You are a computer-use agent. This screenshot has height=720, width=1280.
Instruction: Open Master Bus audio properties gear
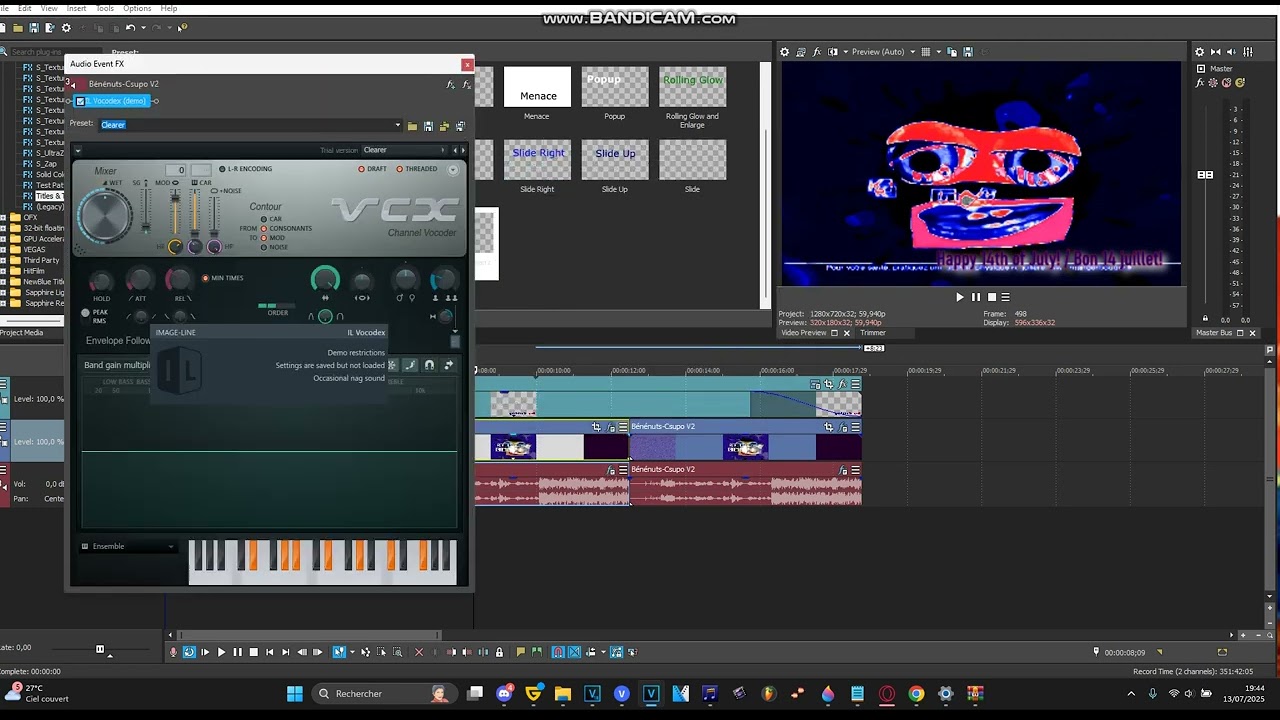[1200, 52]
